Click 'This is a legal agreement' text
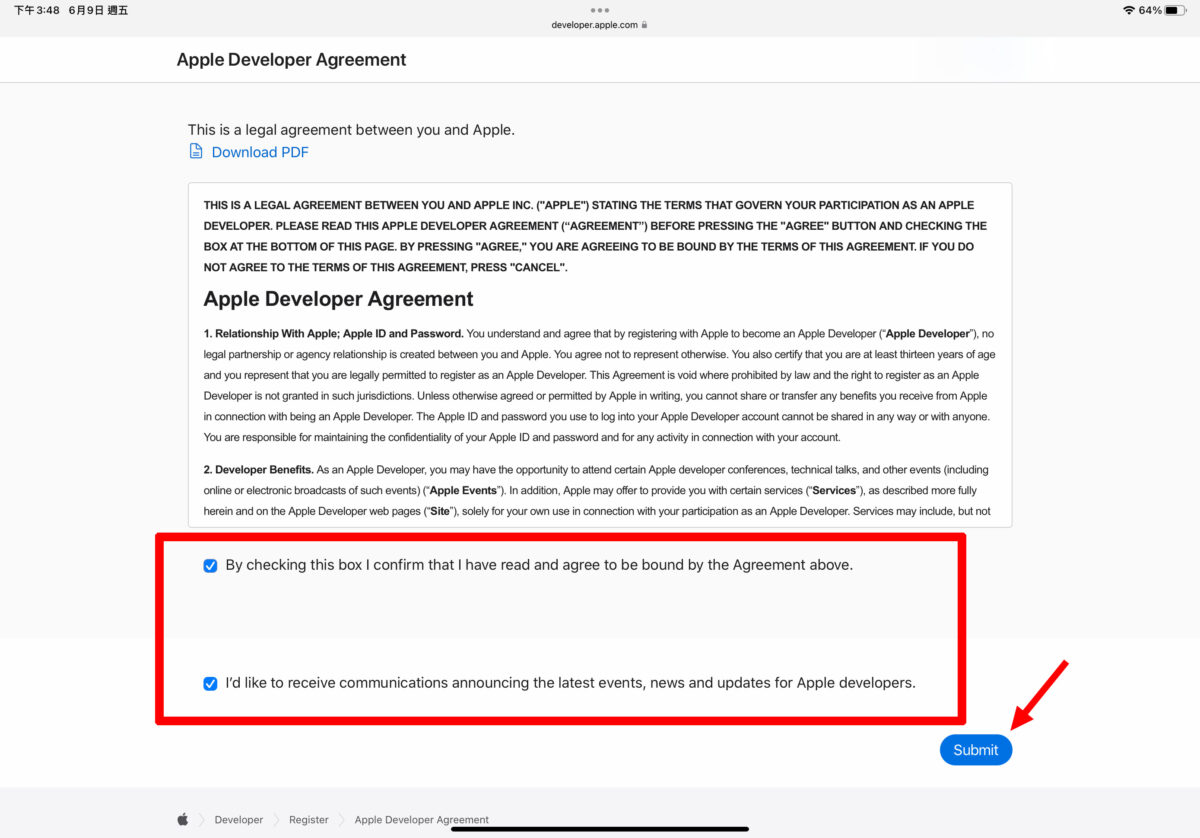1200x838 pixels. 351,130
